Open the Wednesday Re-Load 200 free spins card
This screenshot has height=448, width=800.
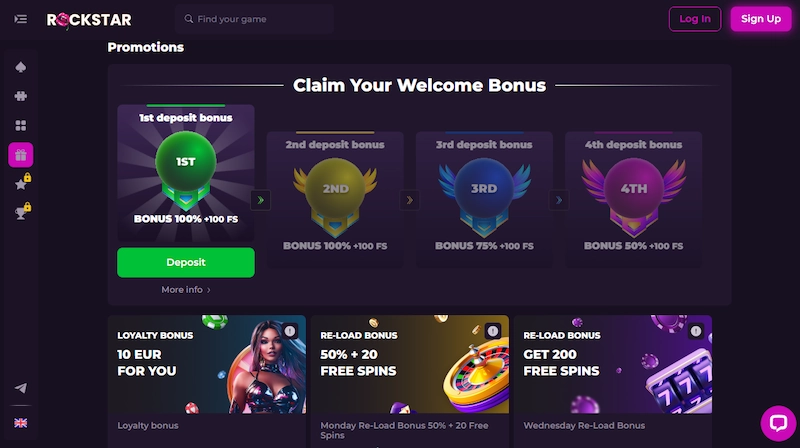click(x=612, y=365)
